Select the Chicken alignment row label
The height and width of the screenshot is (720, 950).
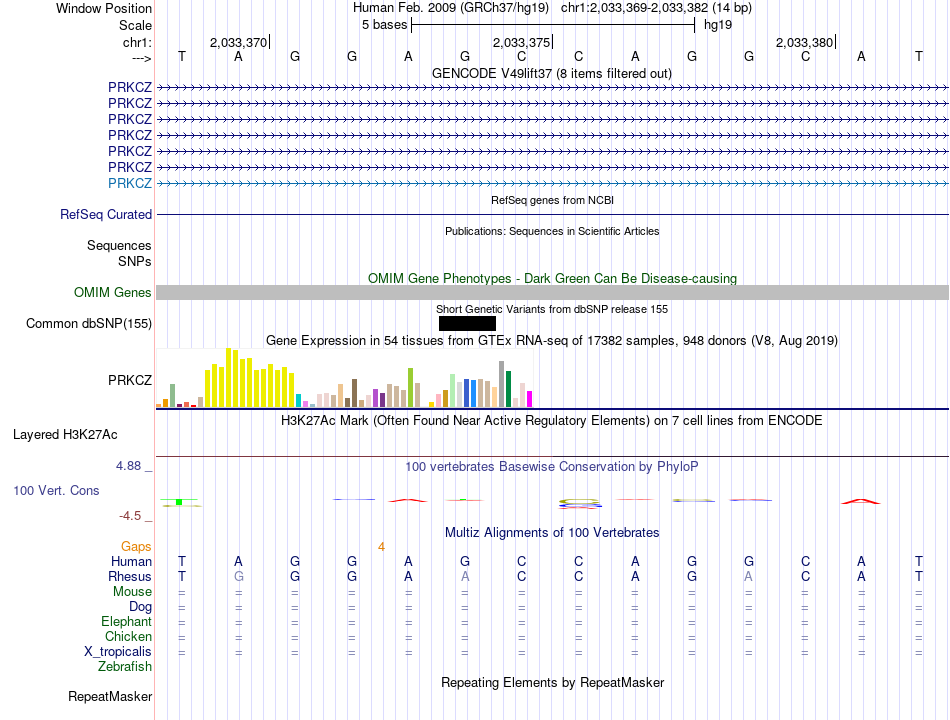pos(128,637)
